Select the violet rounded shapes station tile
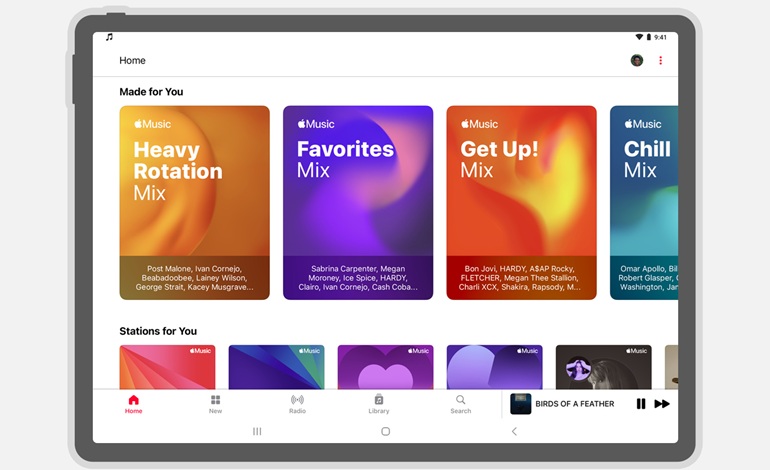Viewport: 770px width, 470px height. click(495, 367)
